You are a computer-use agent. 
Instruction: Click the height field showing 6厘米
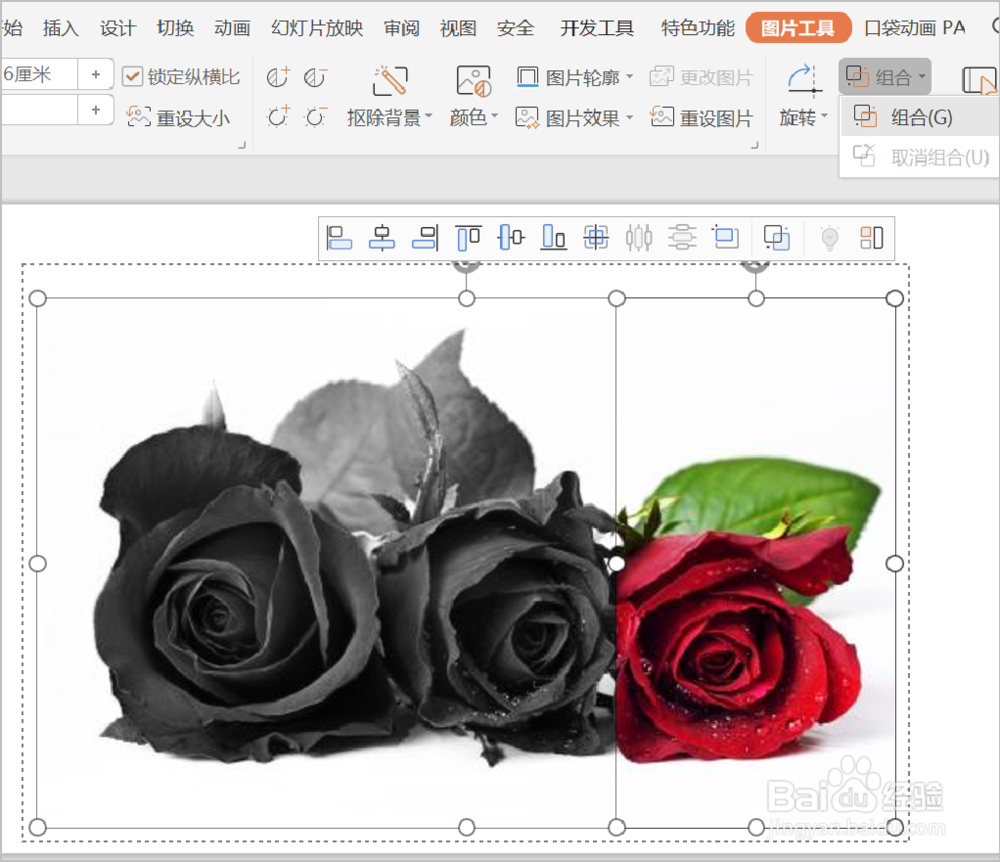40,74
